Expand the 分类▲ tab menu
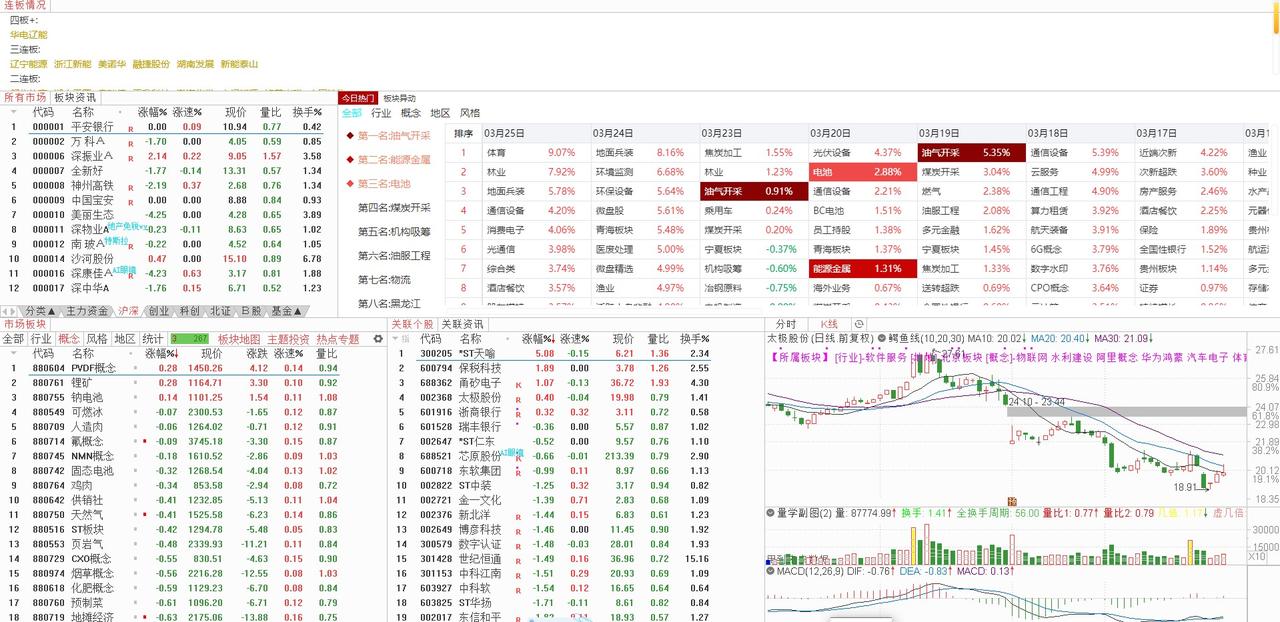The height and width of the screenshot is (622, 1280). click(40, 311)
